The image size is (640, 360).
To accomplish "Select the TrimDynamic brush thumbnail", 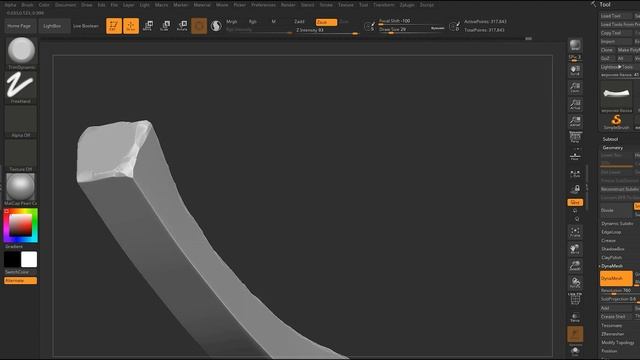I will pos(21,51).
